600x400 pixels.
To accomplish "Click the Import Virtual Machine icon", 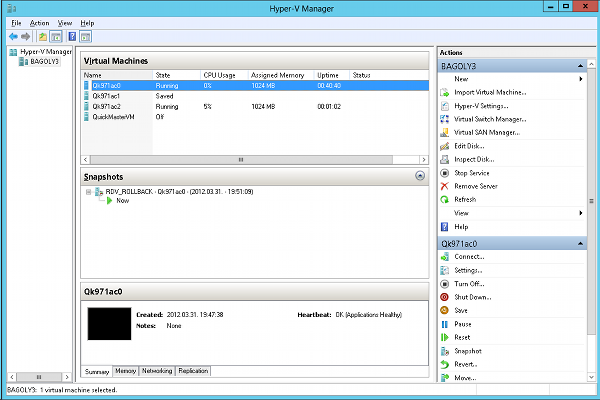I will point(445,92).
